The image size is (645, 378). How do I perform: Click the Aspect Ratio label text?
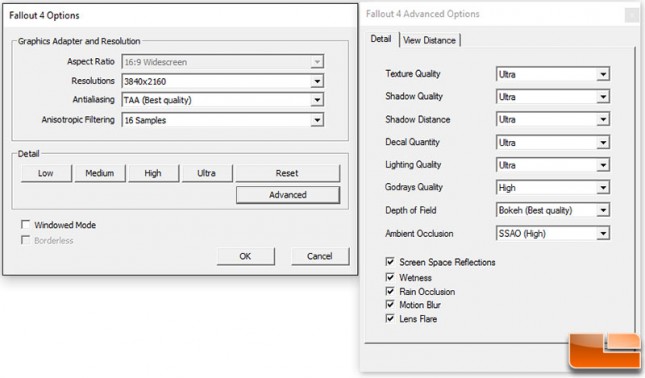point(90,61)
